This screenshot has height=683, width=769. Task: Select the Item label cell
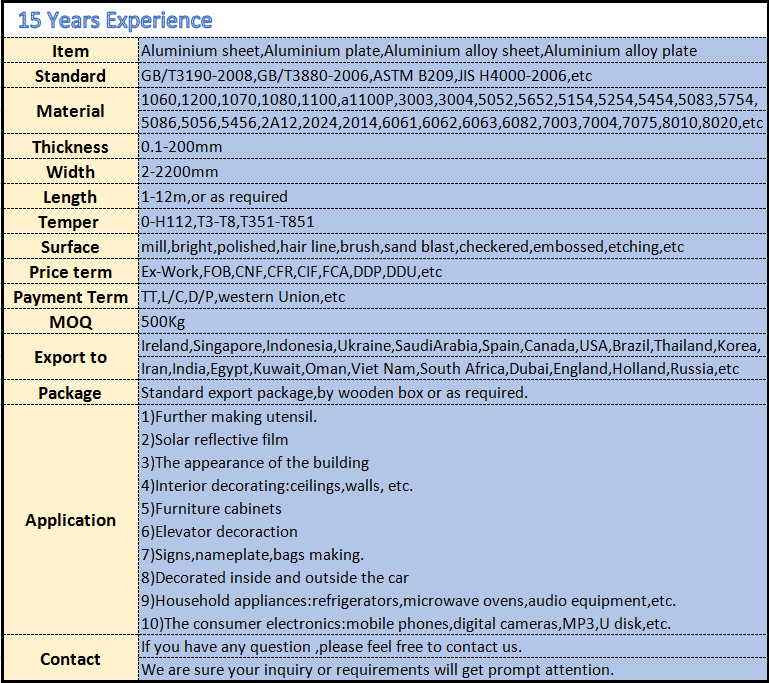[70, 51]
